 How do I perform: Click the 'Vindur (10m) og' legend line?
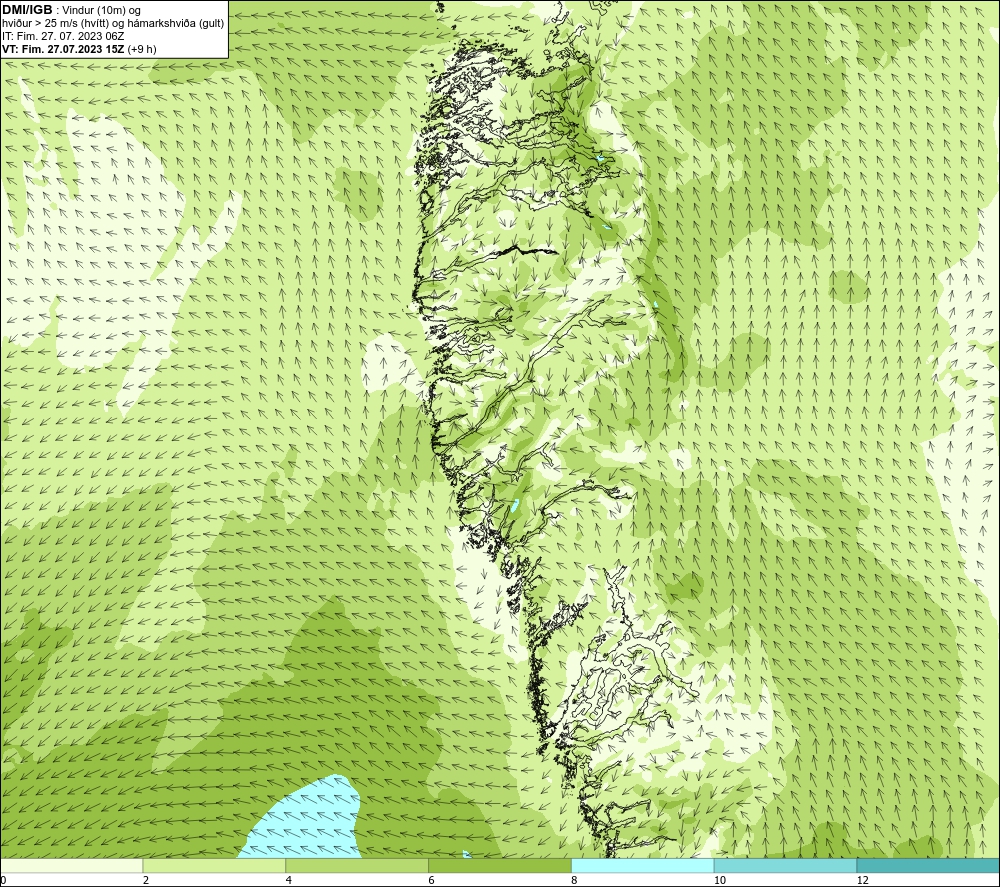coord(101,11)
